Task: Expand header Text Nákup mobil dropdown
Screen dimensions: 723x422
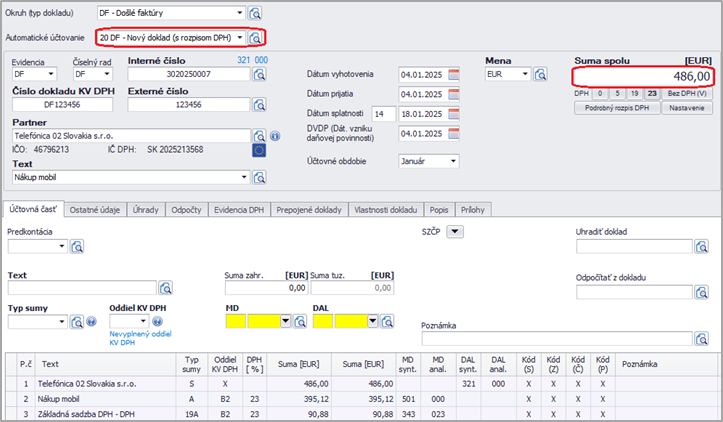Action: point(244,178)
